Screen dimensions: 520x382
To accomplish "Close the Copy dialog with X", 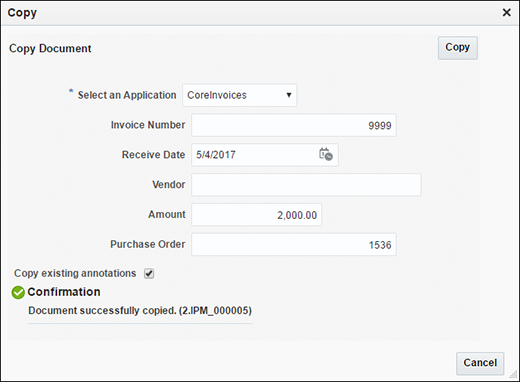I will coord(506,13).
